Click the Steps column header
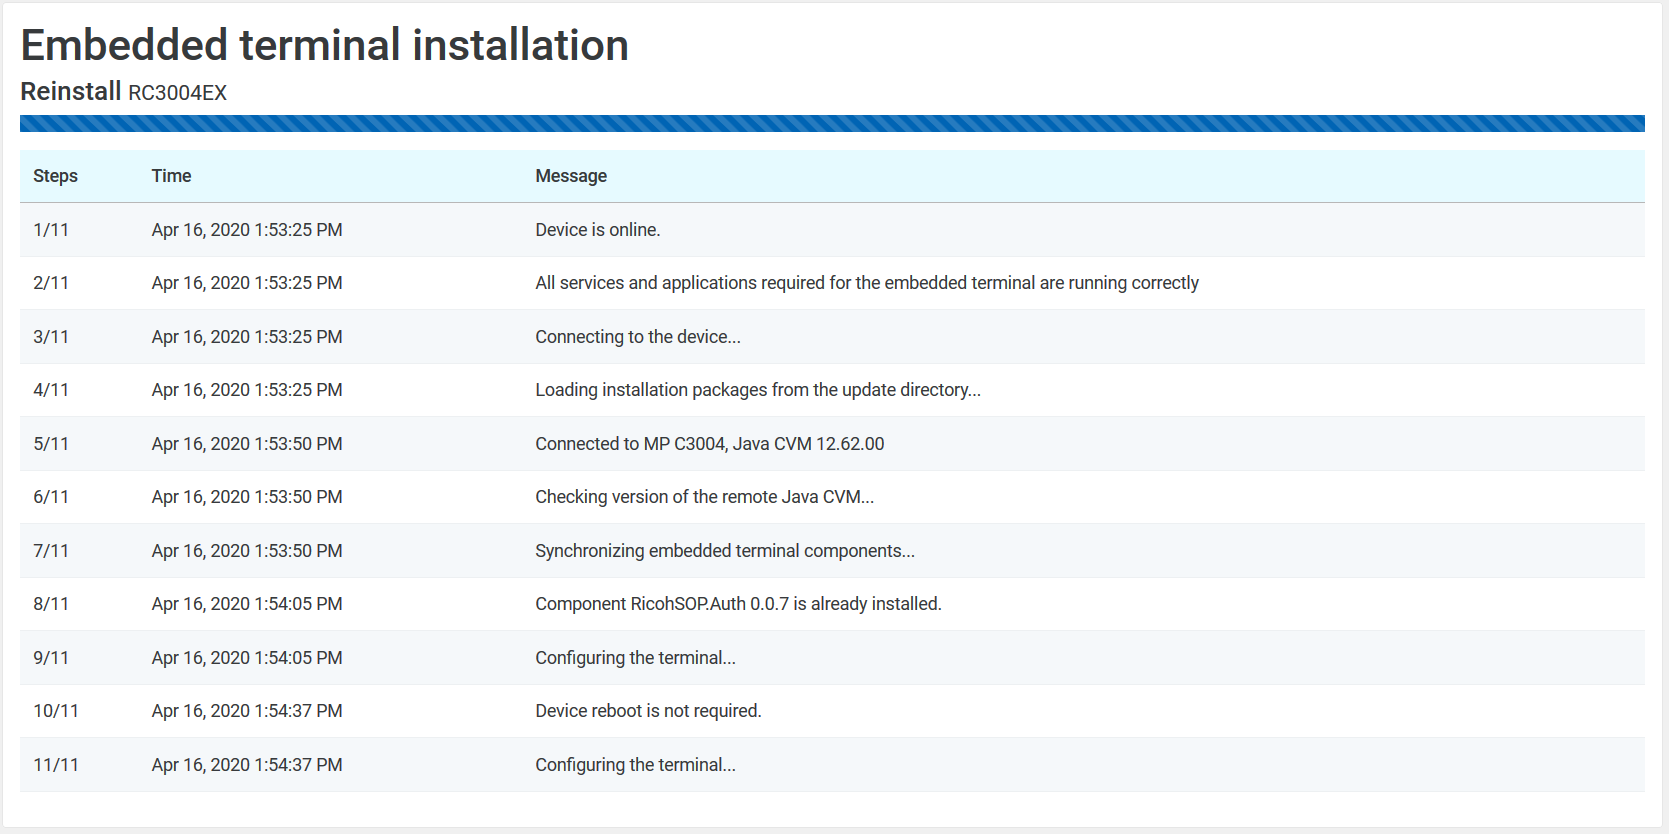Viewport: 1669px width, 834px height. pyautogui.click(x=55, y=176)
